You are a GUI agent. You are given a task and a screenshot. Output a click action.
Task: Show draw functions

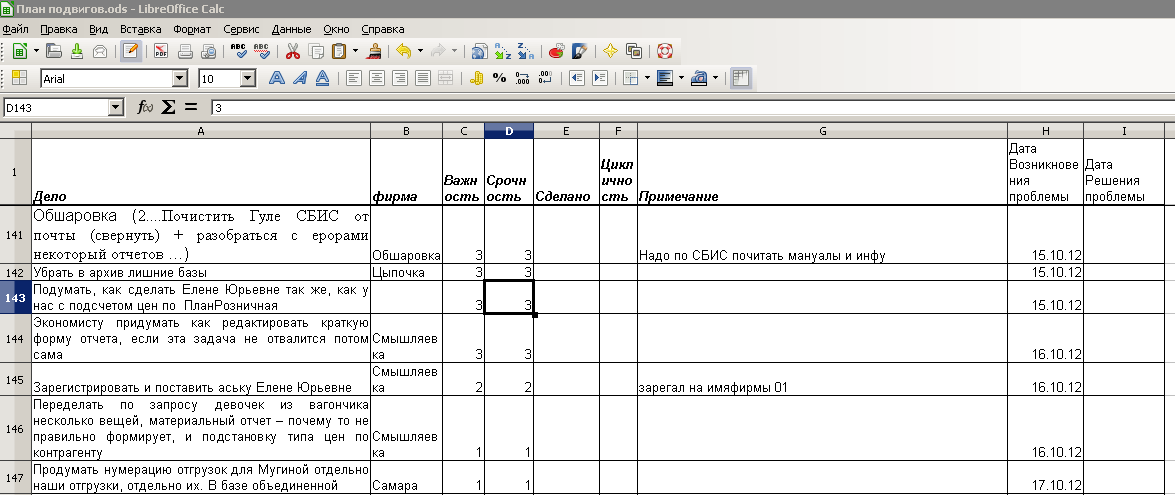coord(579,51)
